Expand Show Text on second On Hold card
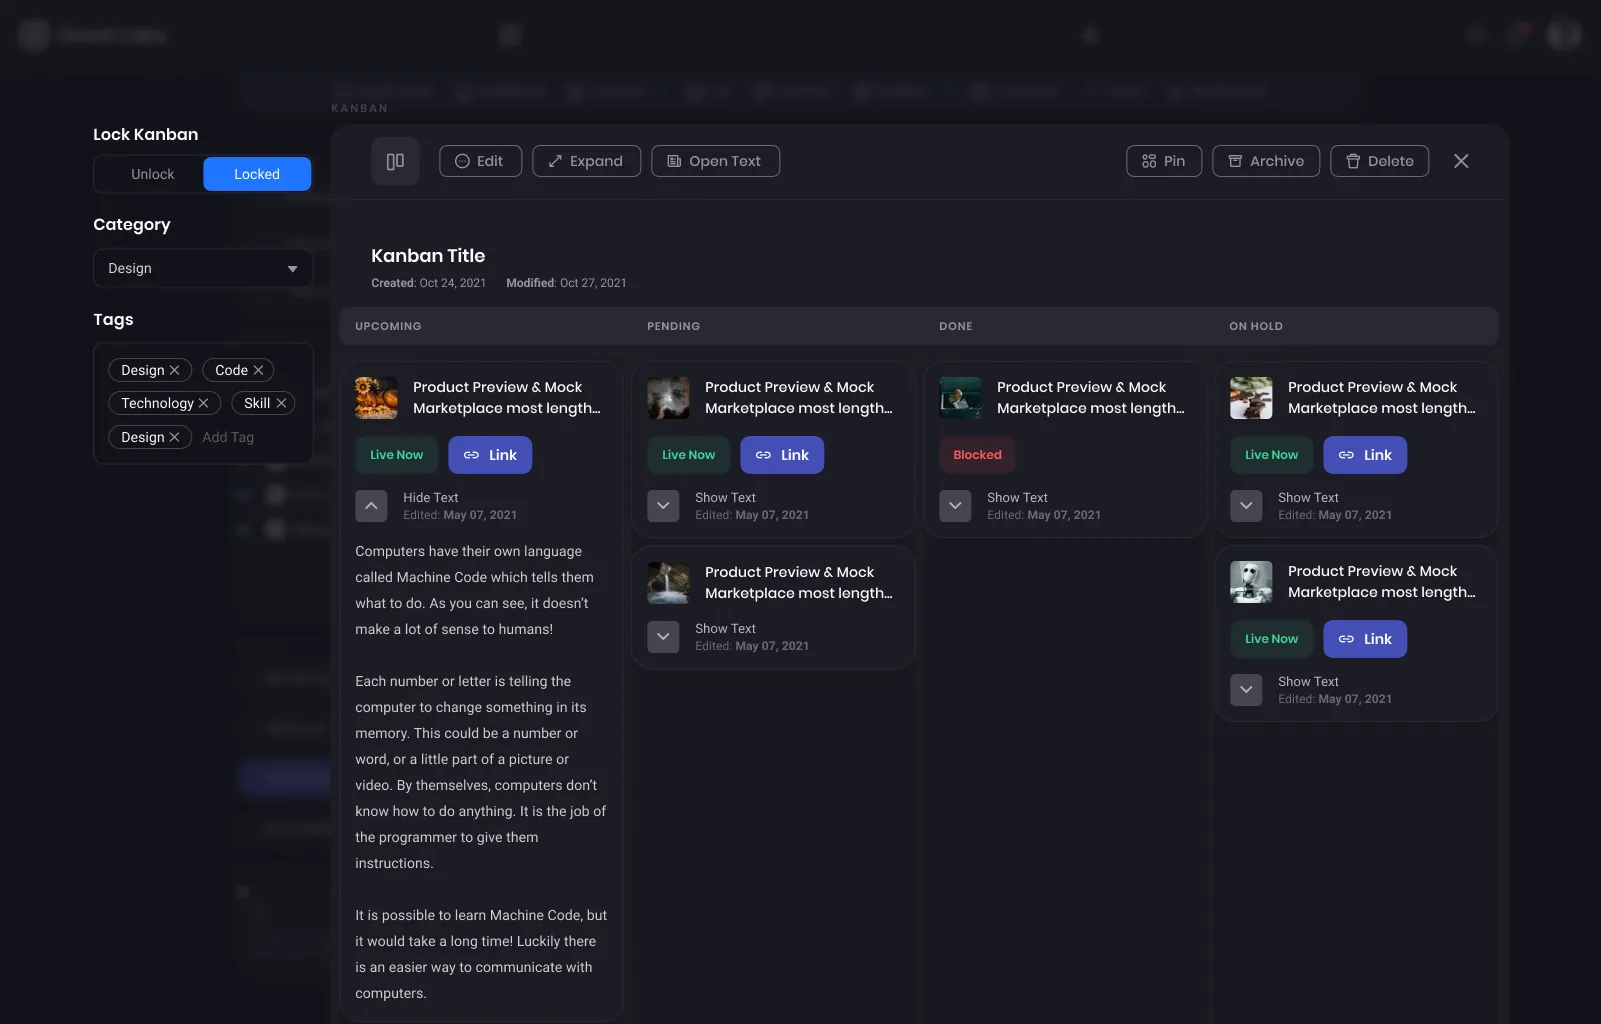This screenshot has width=1601, height=1024. (1246, 690)
